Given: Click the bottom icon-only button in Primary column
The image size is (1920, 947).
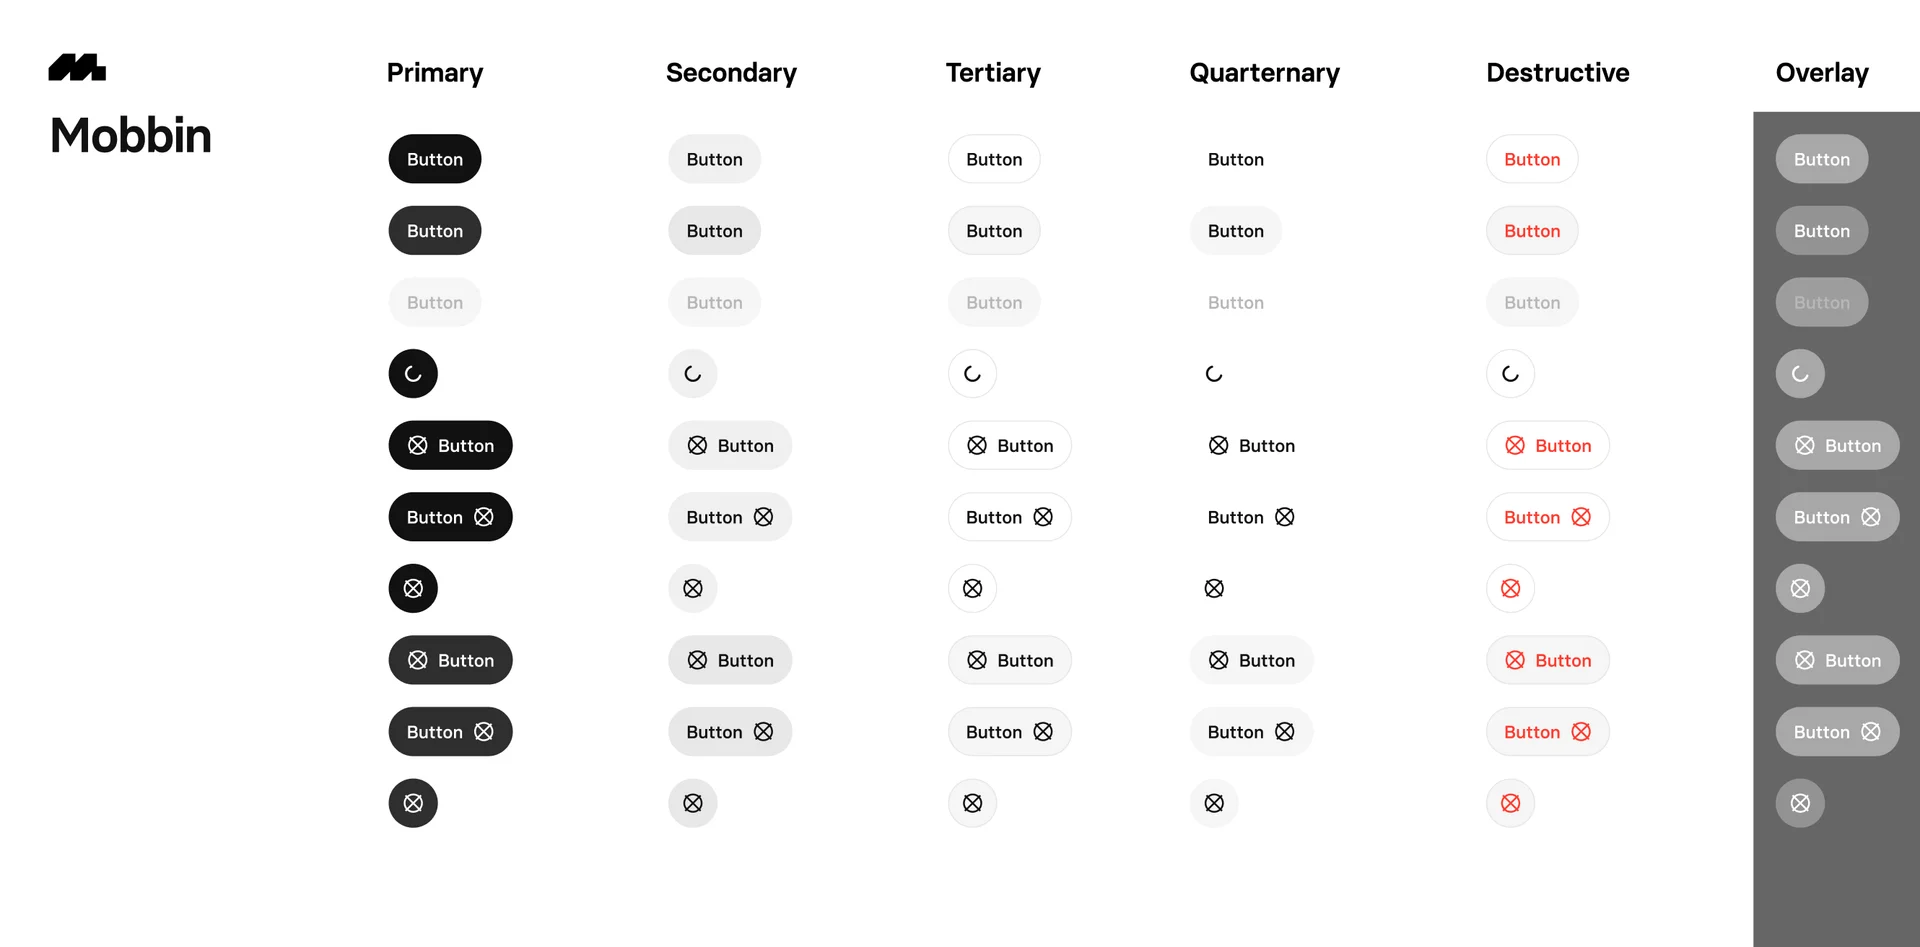Looking at the screenshot, I should pyautogui.click(x=413, y=803).
